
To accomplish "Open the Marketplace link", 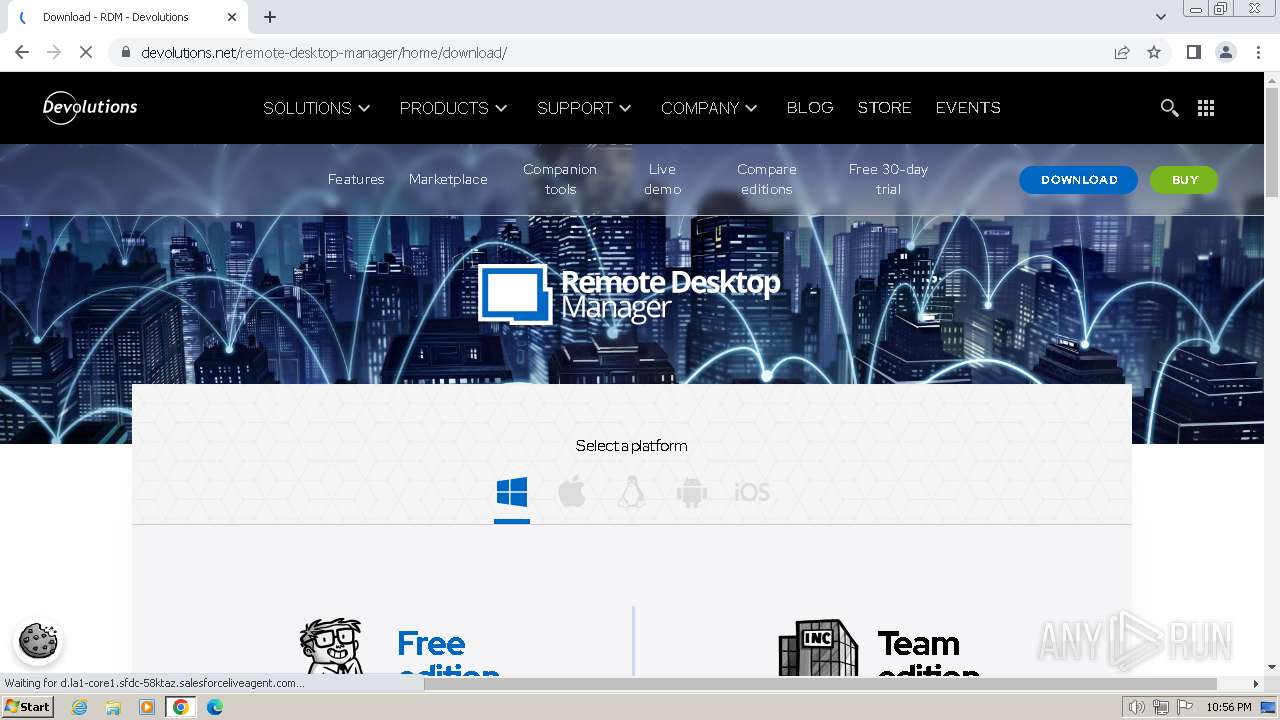I will pos(448,179).
